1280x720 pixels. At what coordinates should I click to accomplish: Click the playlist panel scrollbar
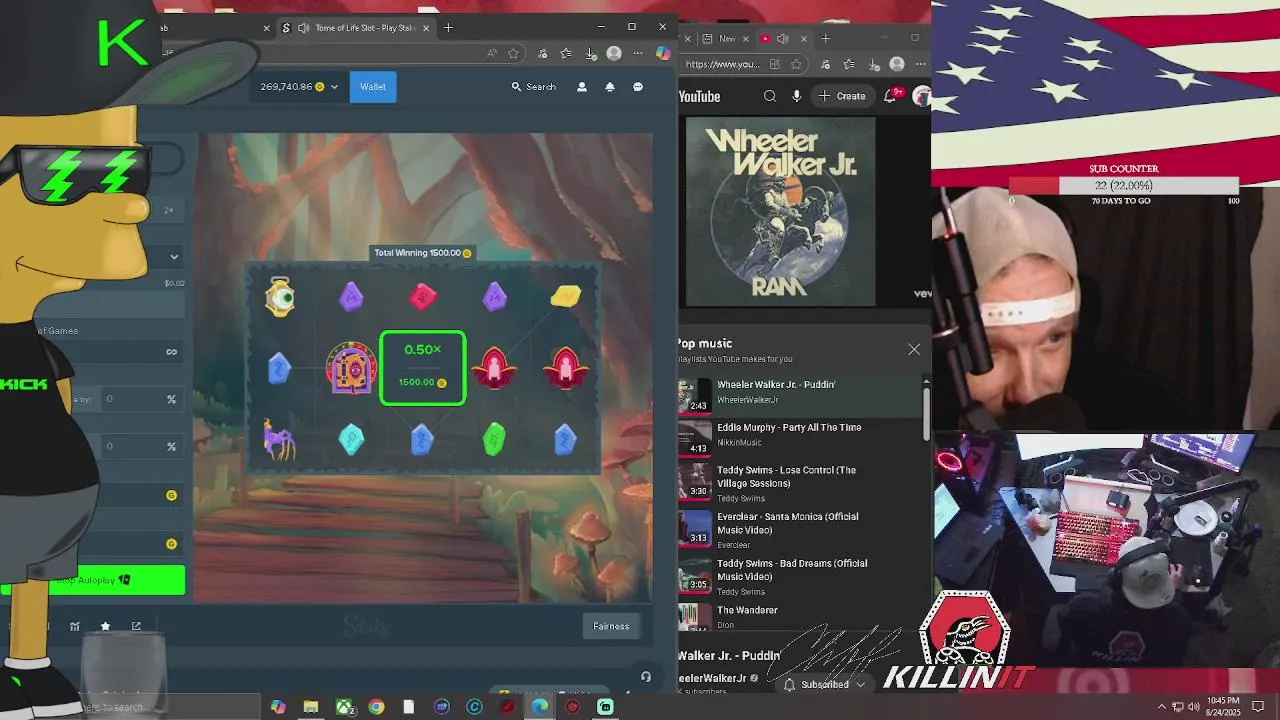pyautogui.click(x=926, y=412)
